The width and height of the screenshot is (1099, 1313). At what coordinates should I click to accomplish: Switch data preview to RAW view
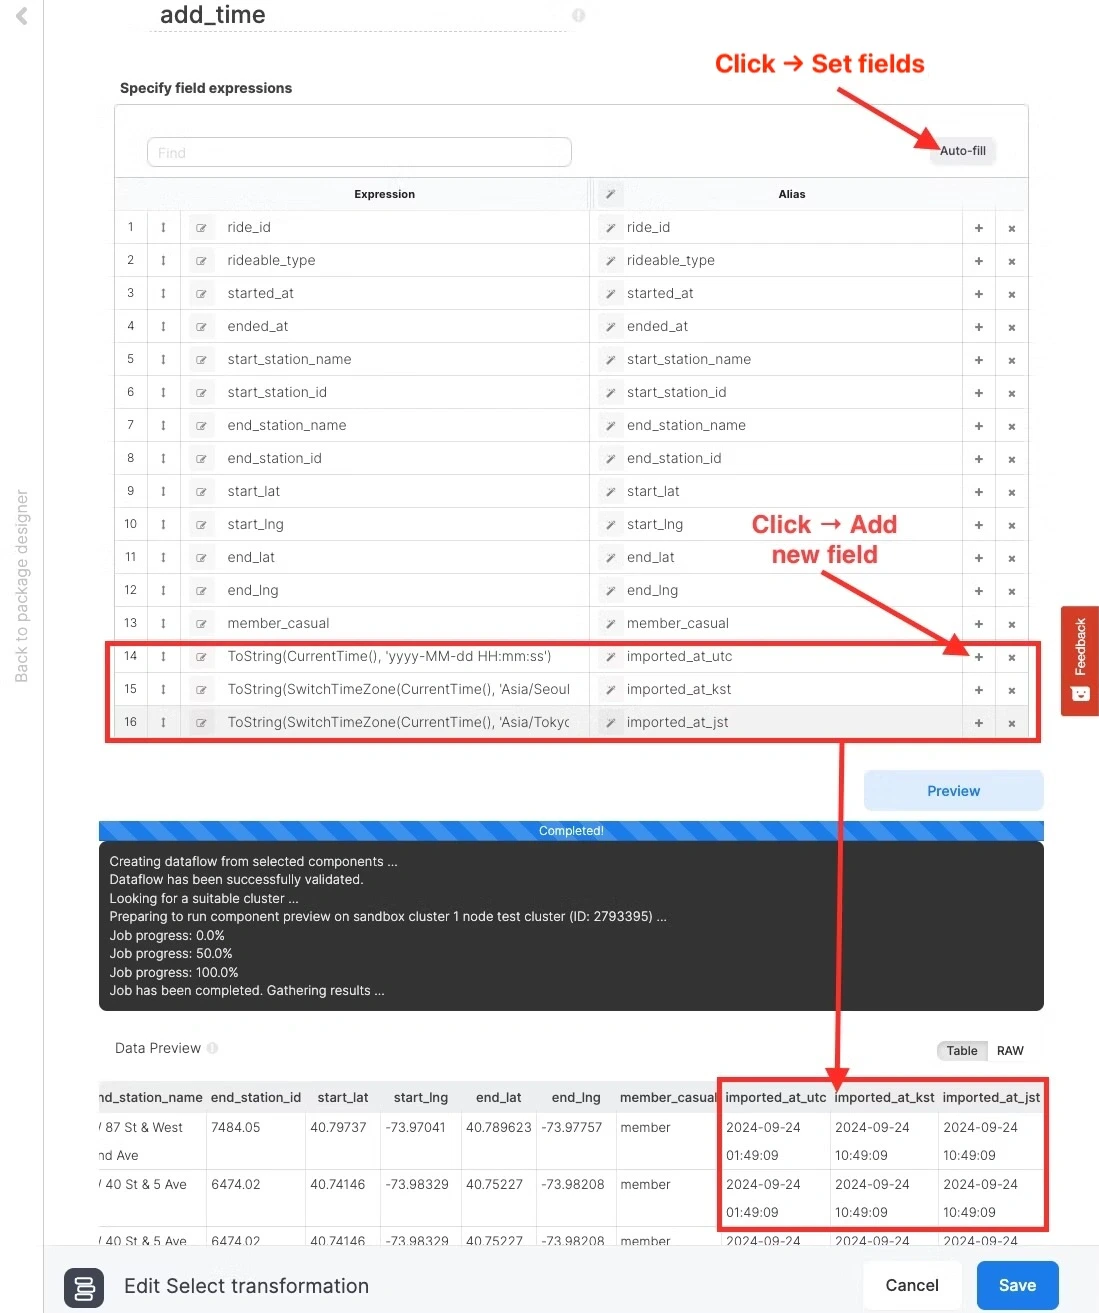pyautogui.click(x=1010, y=1050)
